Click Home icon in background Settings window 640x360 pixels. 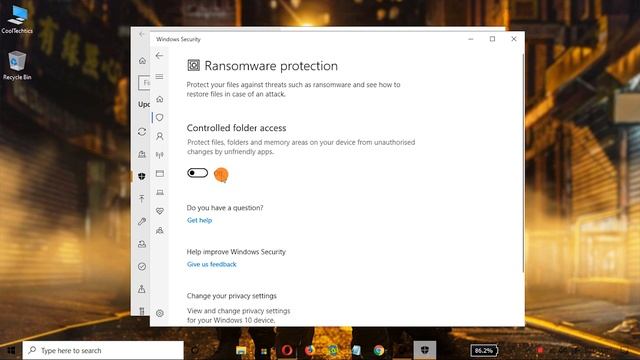pyautogui.click(x=142, y=61)
